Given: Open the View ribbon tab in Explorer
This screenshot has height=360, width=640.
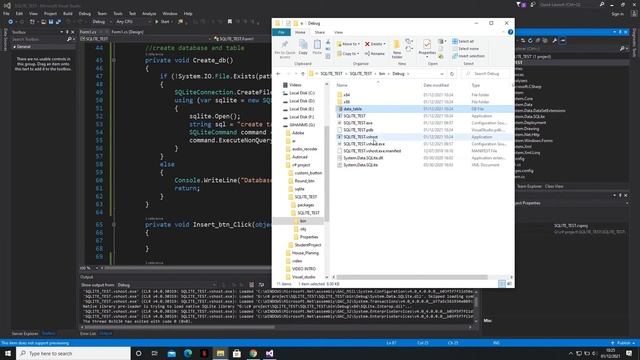Looking at the screenshot, I should pyautogui.click(x=338, y=32).
